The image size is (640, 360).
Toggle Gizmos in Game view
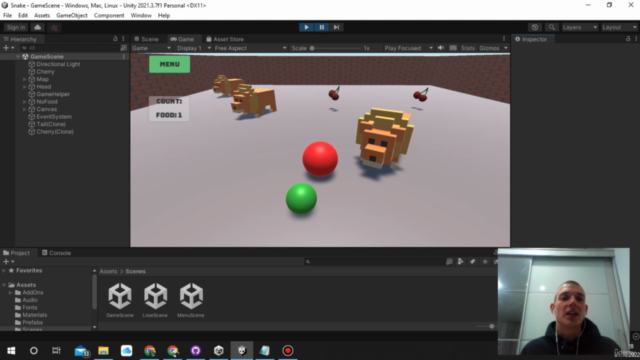click(x=489, y=48)
